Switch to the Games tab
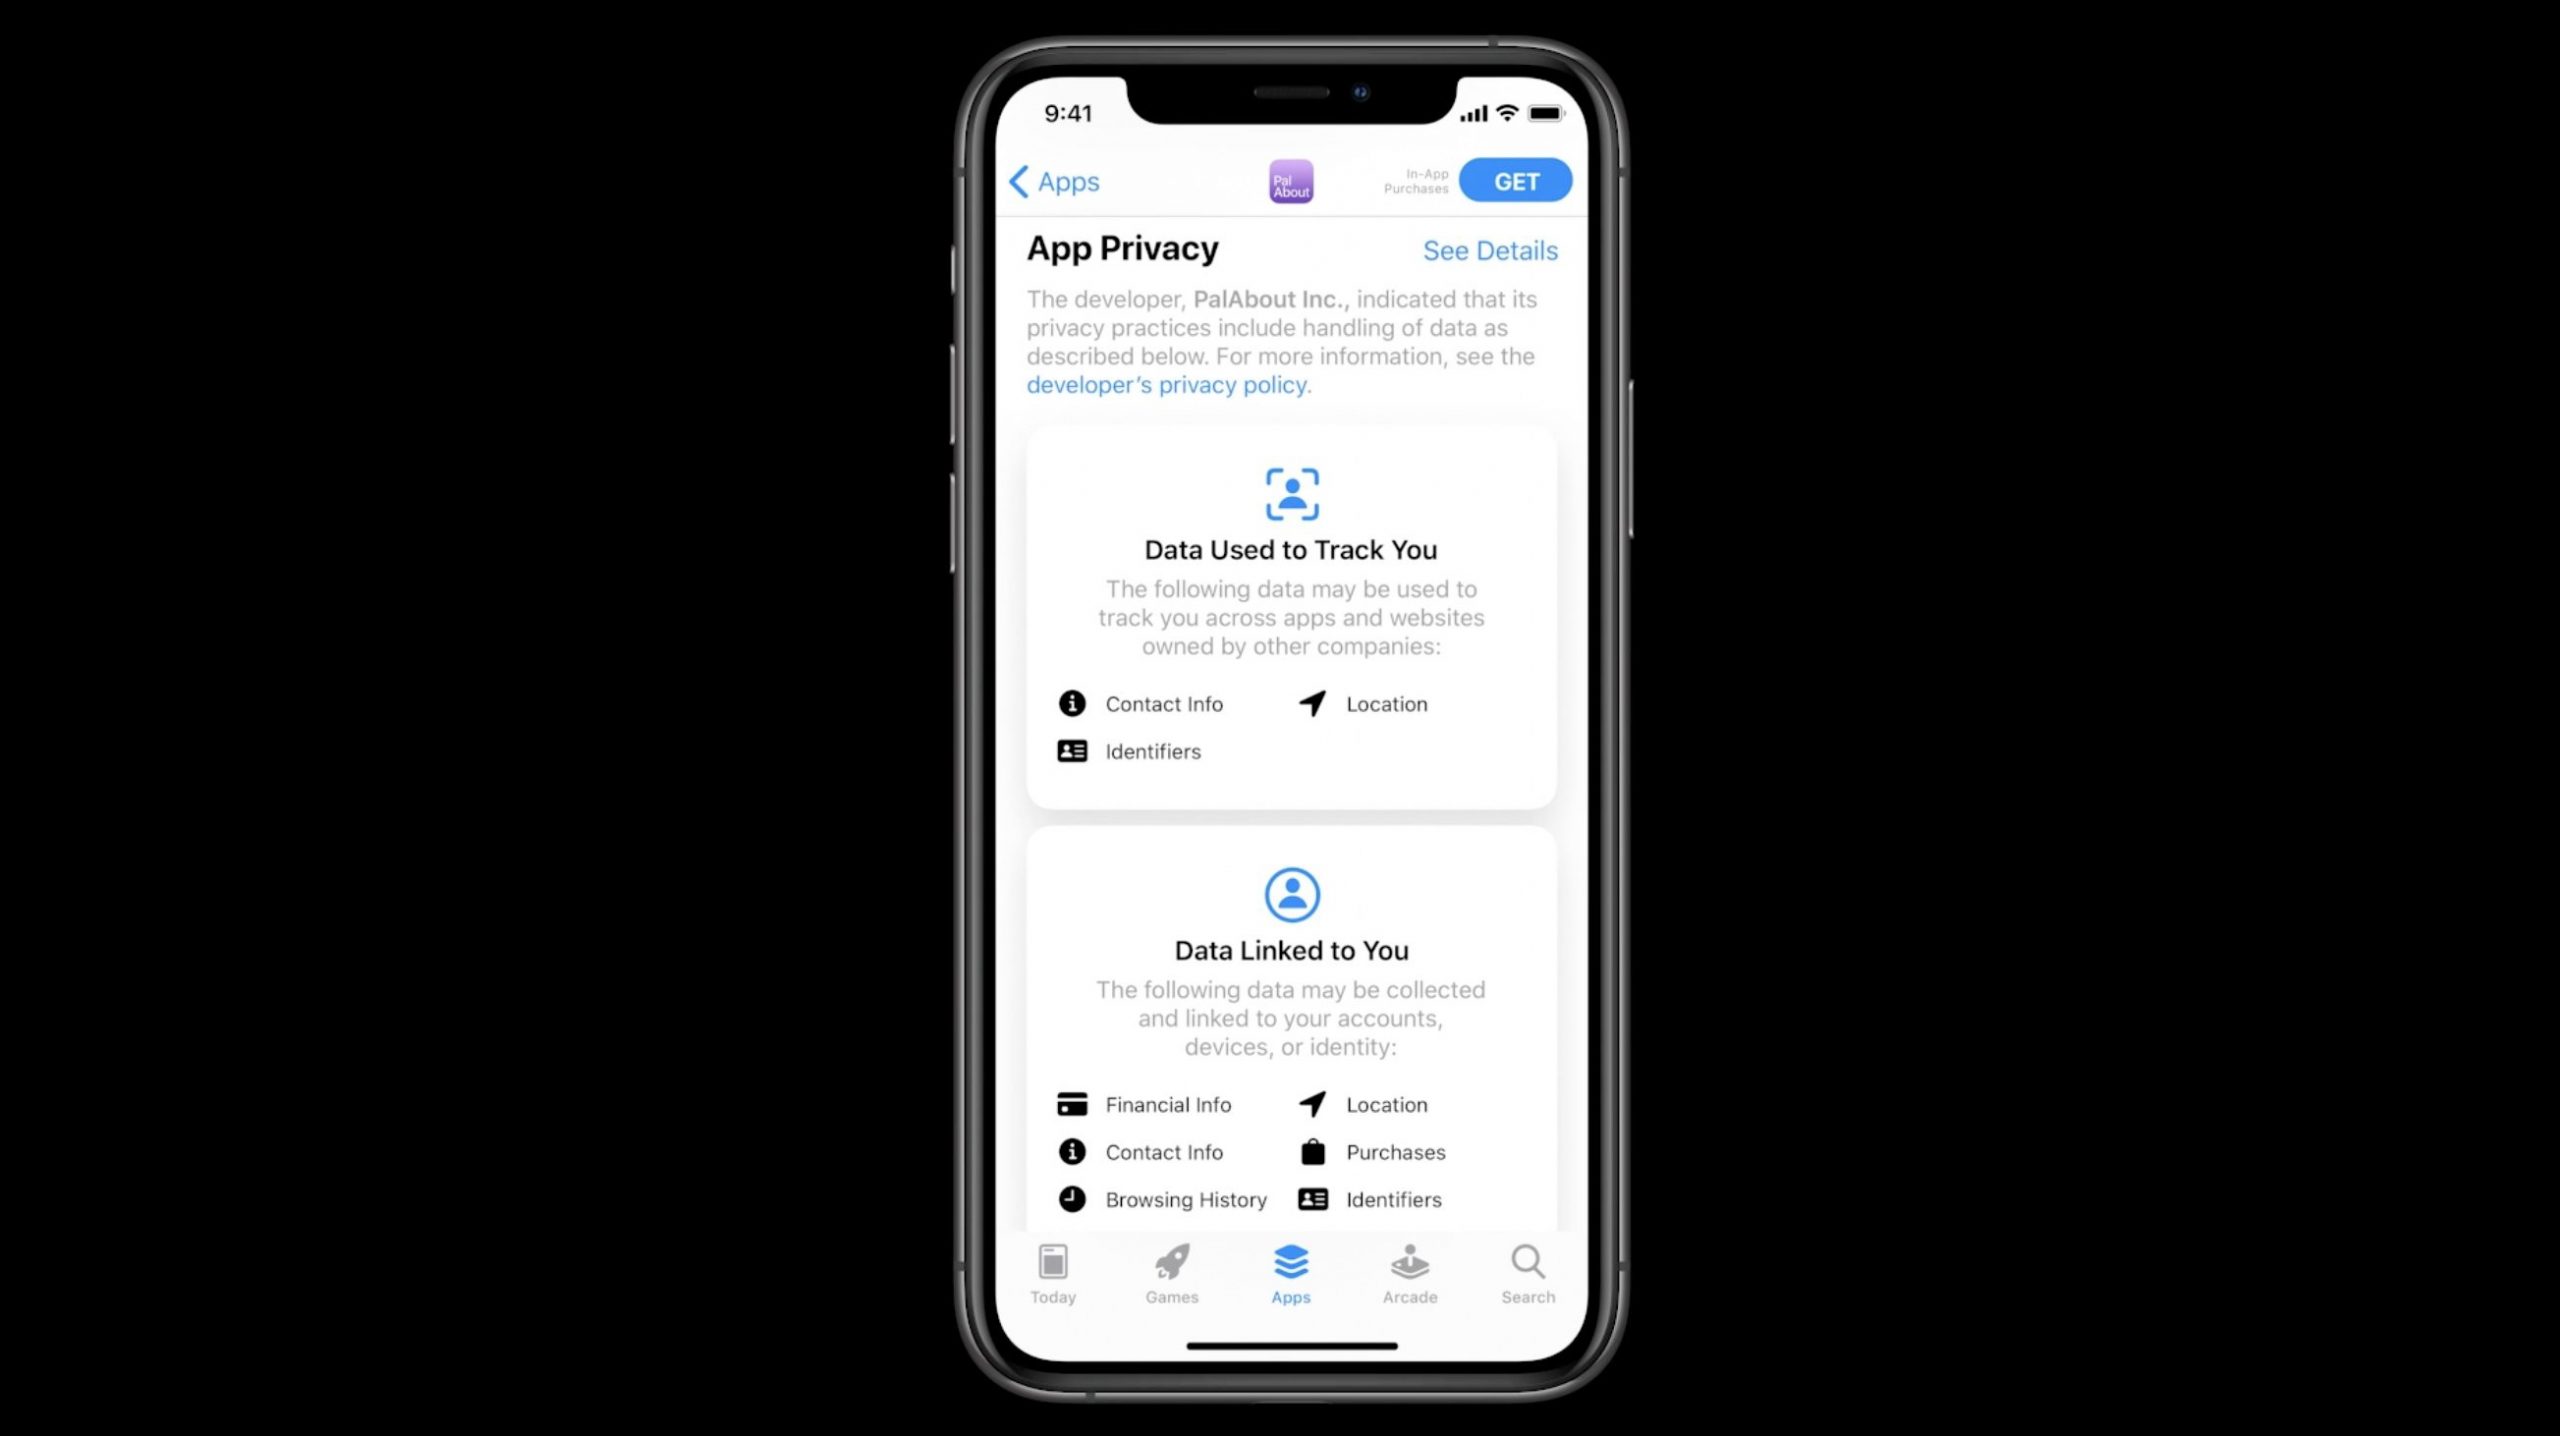2560x1436 pixels. (1171, 1271)
